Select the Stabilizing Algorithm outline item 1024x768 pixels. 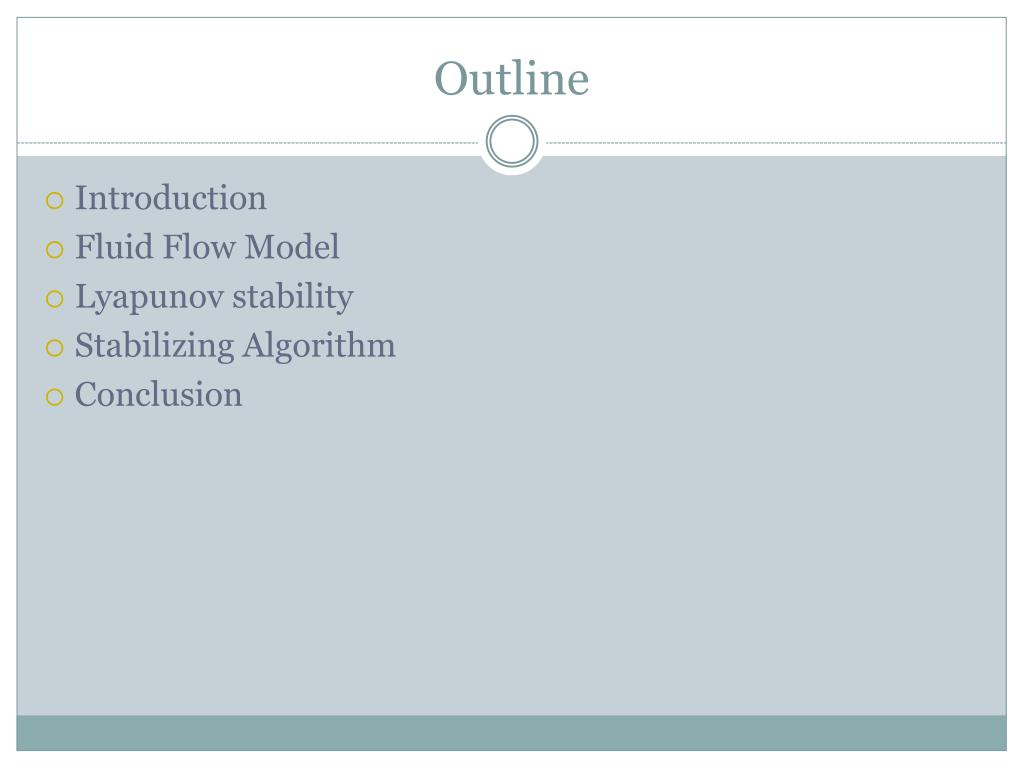pos(235,346)
